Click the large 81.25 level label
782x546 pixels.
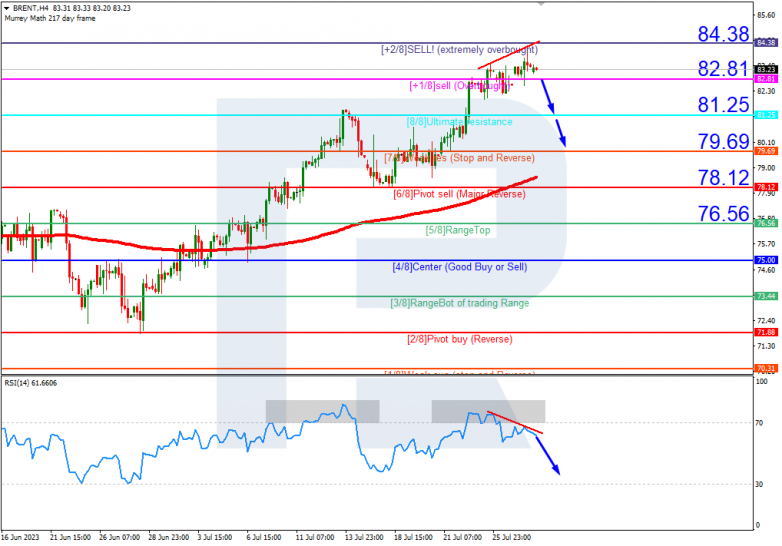pyautogui.click(x=723, y=105)
